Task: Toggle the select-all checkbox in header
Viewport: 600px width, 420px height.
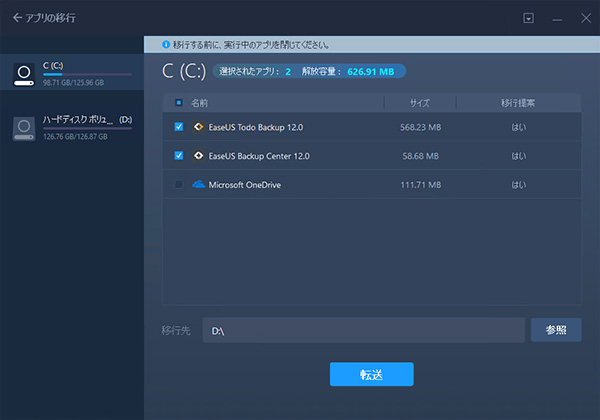Action: [x=179, y=103]
